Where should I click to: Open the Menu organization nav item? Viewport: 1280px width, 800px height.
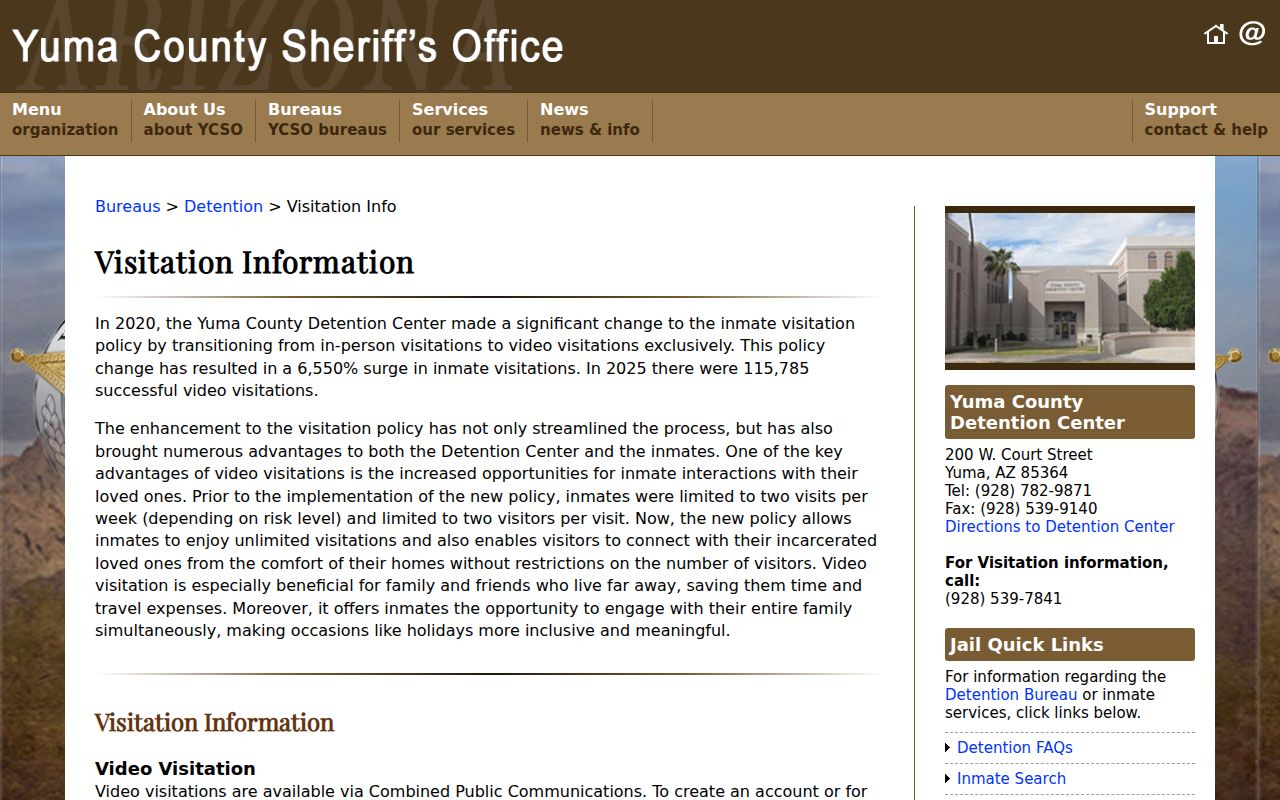pyautogui.click(x=65, y=119)
